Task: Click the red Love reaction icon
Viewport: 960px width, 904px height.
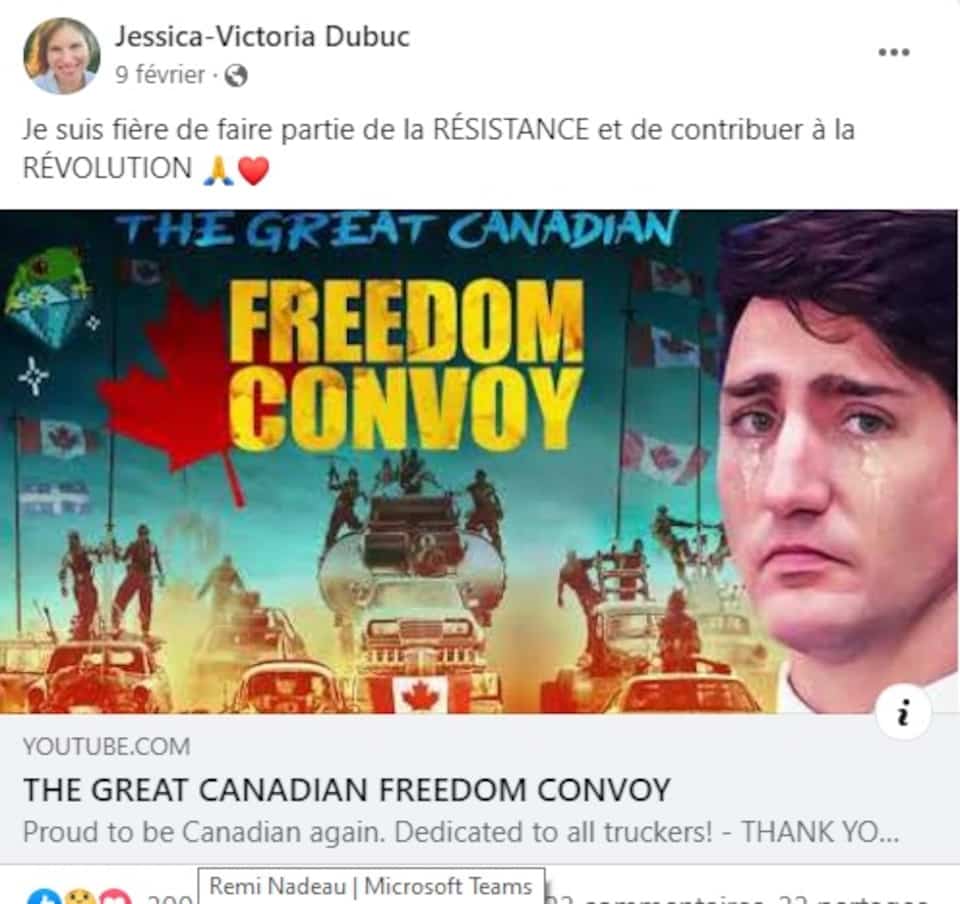Action: (115, 897)
